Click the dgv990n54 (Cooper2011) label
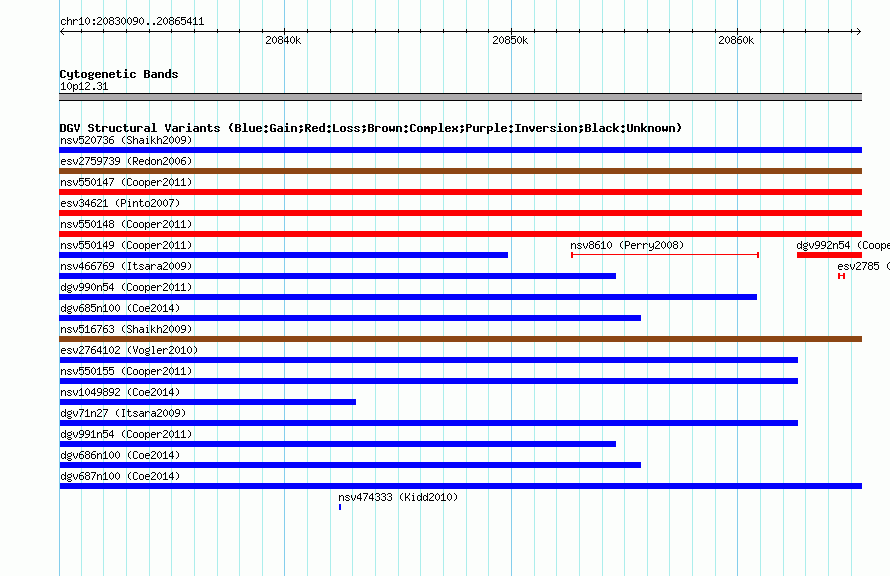 click(x=126, y=287)
